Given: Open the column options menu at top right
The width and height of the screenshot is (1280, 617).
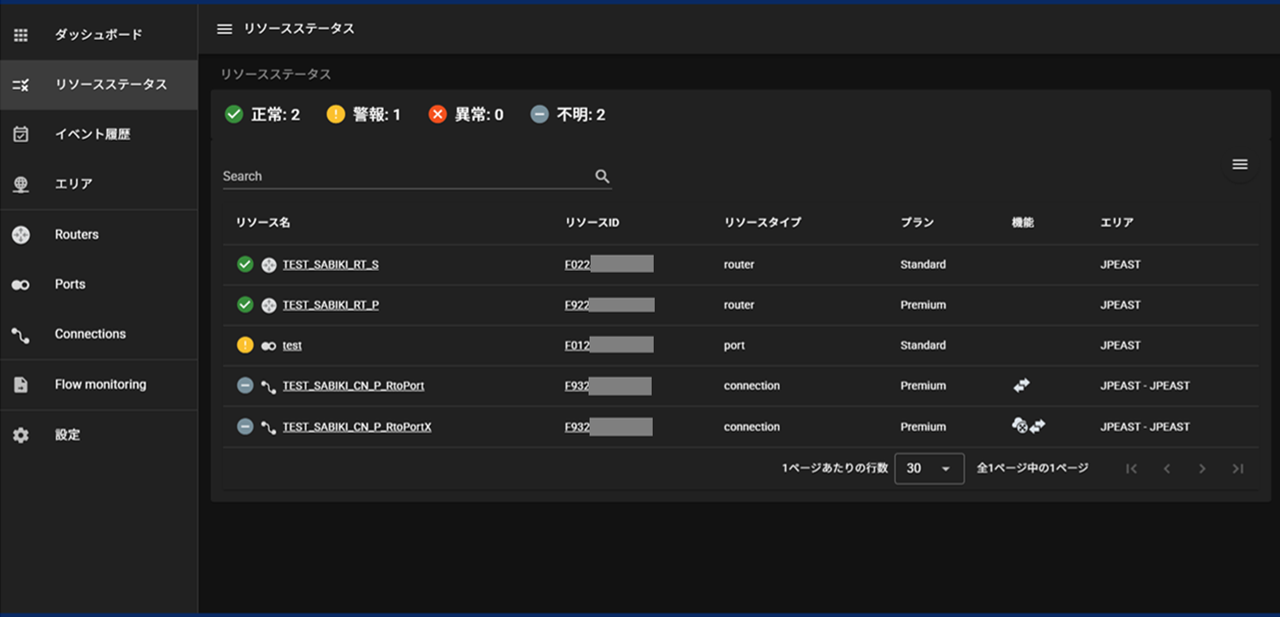Looking at the screenshot, I should coord(1240,164).
